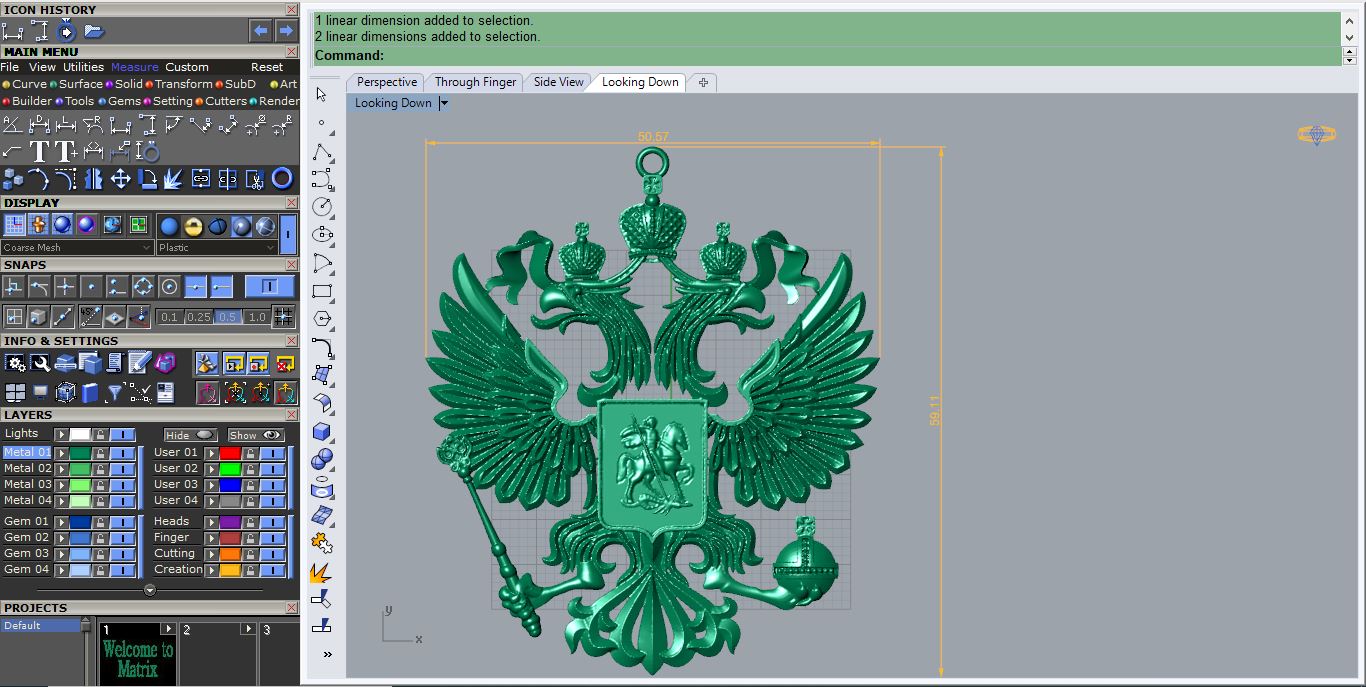The height and width of the screenshot is (687, 1366).
Task: Lock the Finger layer
Action: tap(250, 538)
